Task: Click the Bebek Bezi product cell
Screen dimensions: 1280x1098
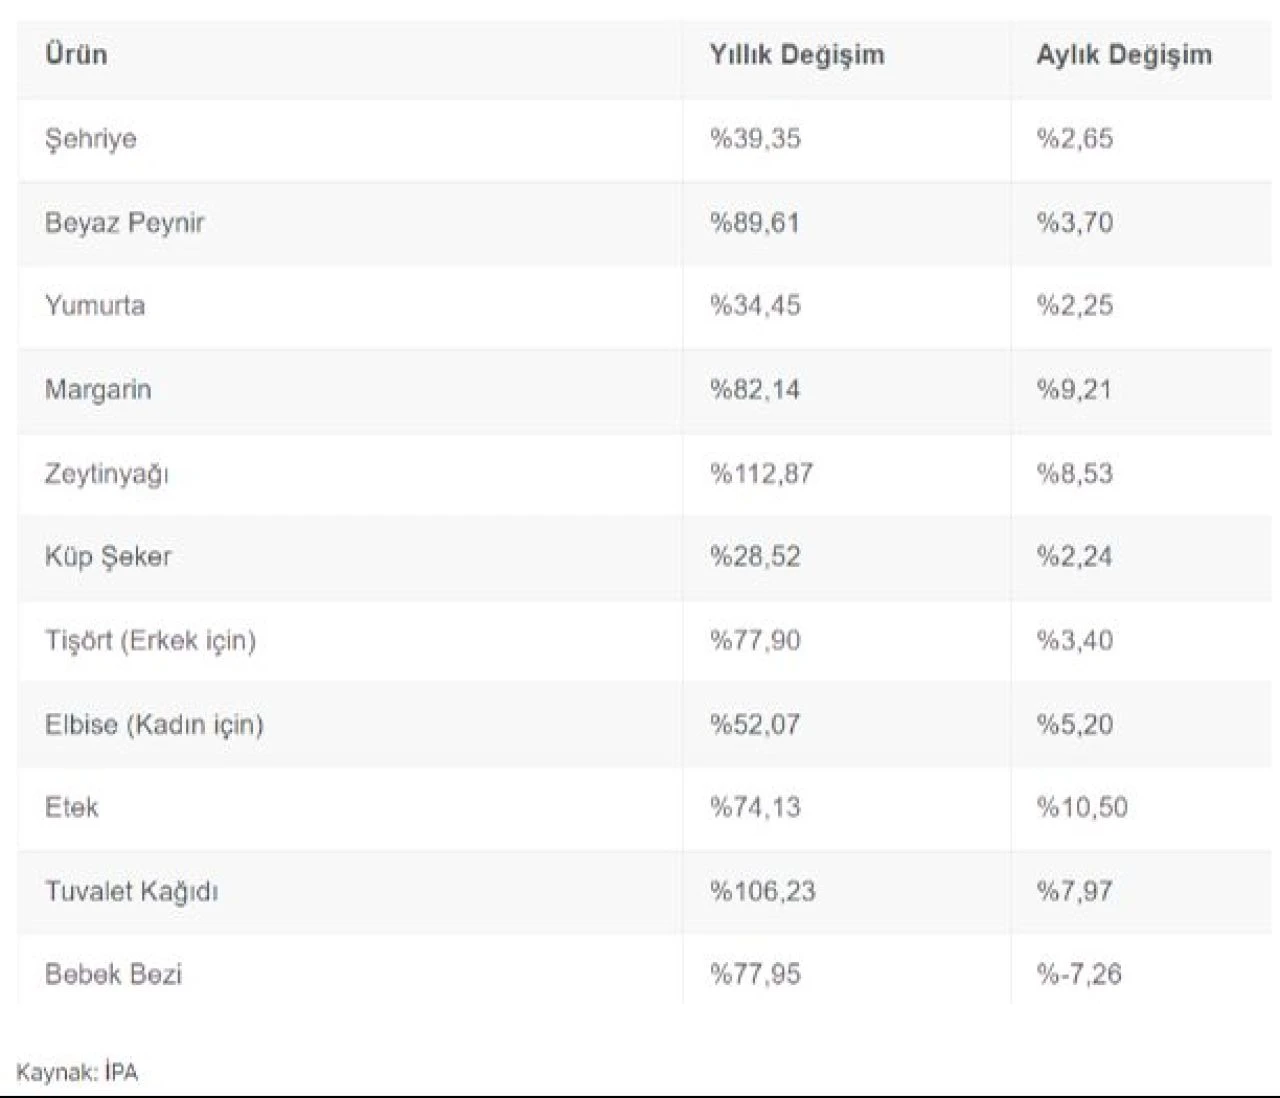Action: 113,974
